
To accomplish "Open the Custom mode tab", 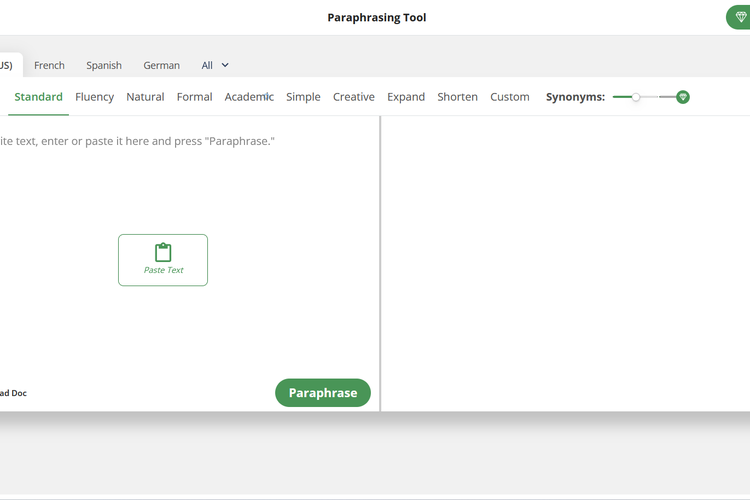I will point(509,97).
